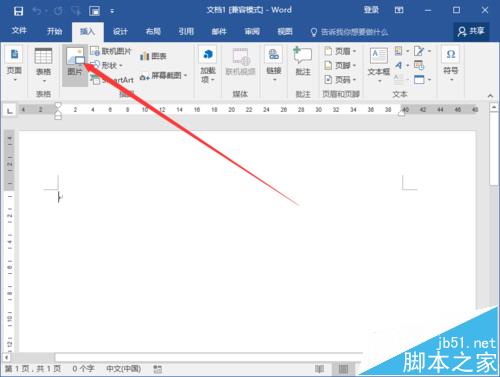Click the 共享 share button
The image size is (500, 377).
point(471,32)
